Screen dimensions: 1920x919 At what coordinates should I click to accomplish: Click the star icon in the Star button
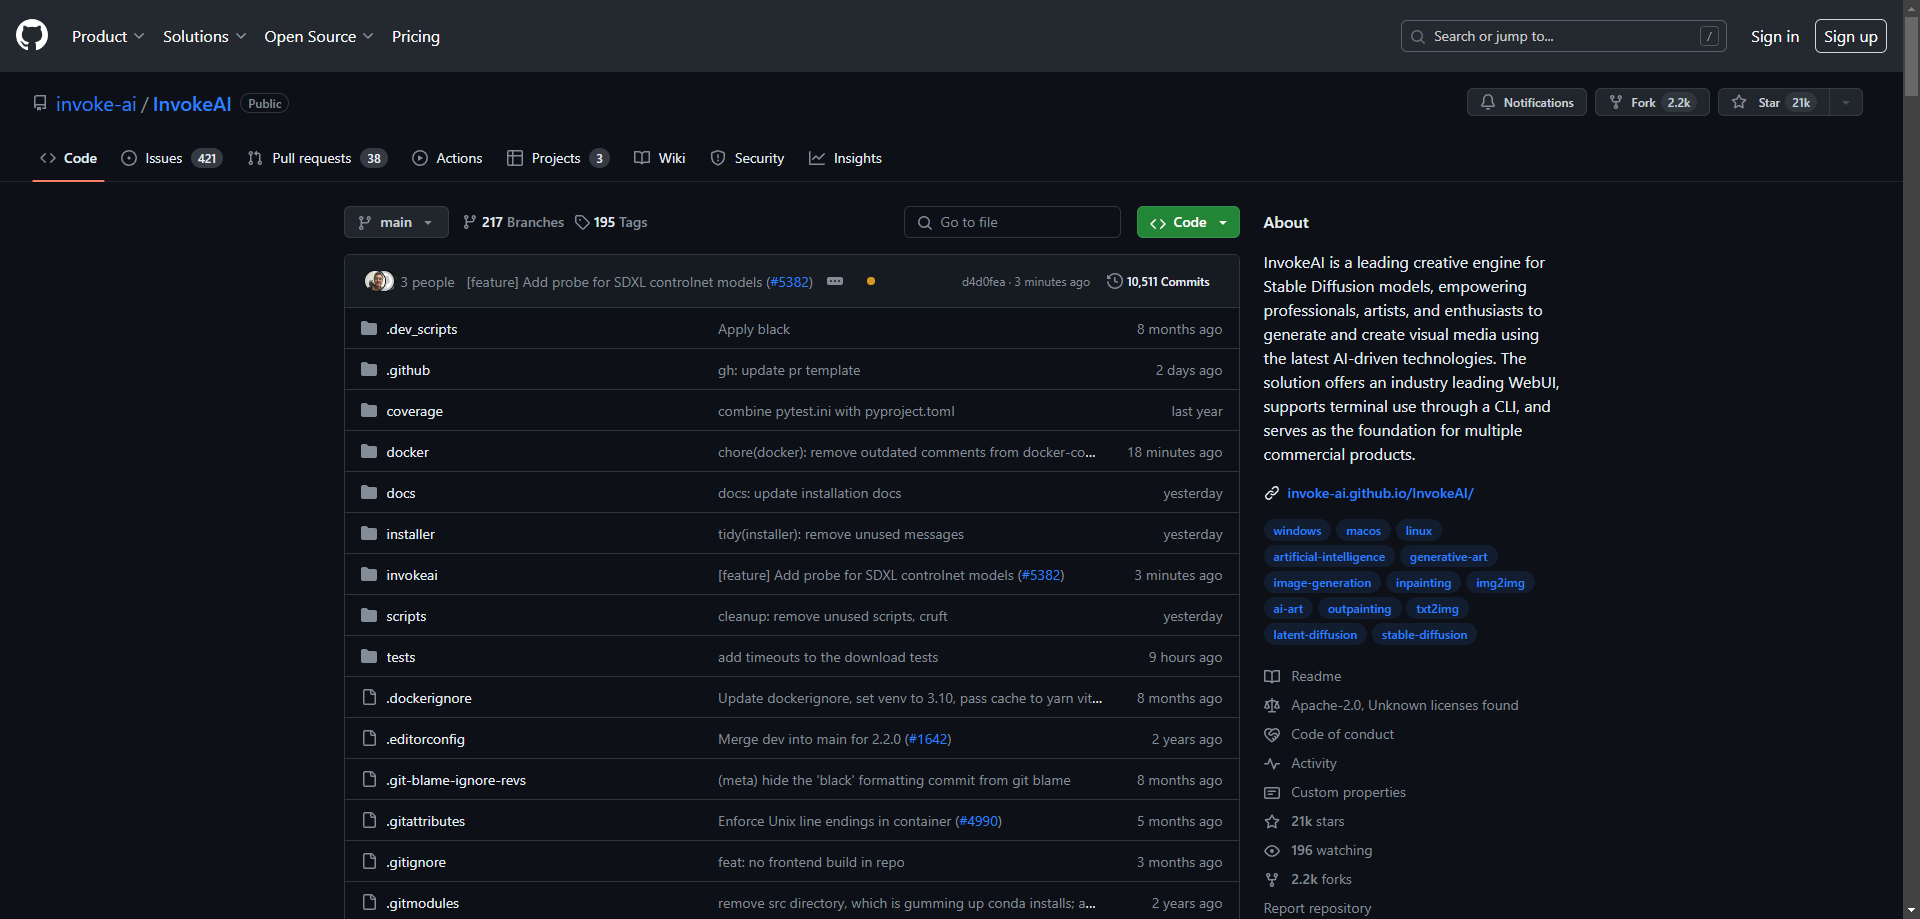(x=1739, y=102)
